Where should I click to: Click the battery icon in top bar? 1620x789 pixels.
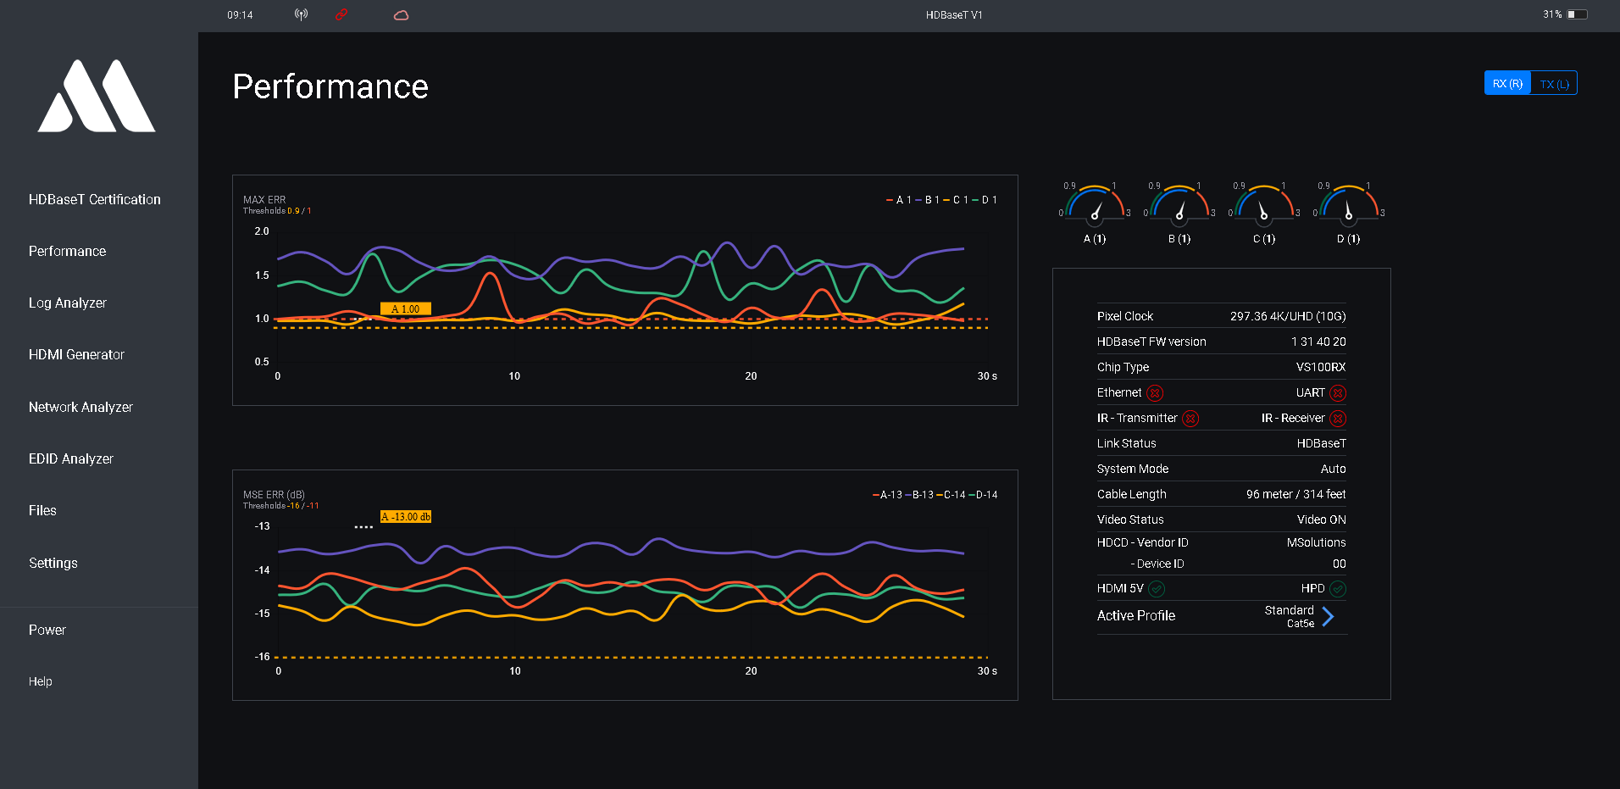(x=1577, y=15)
